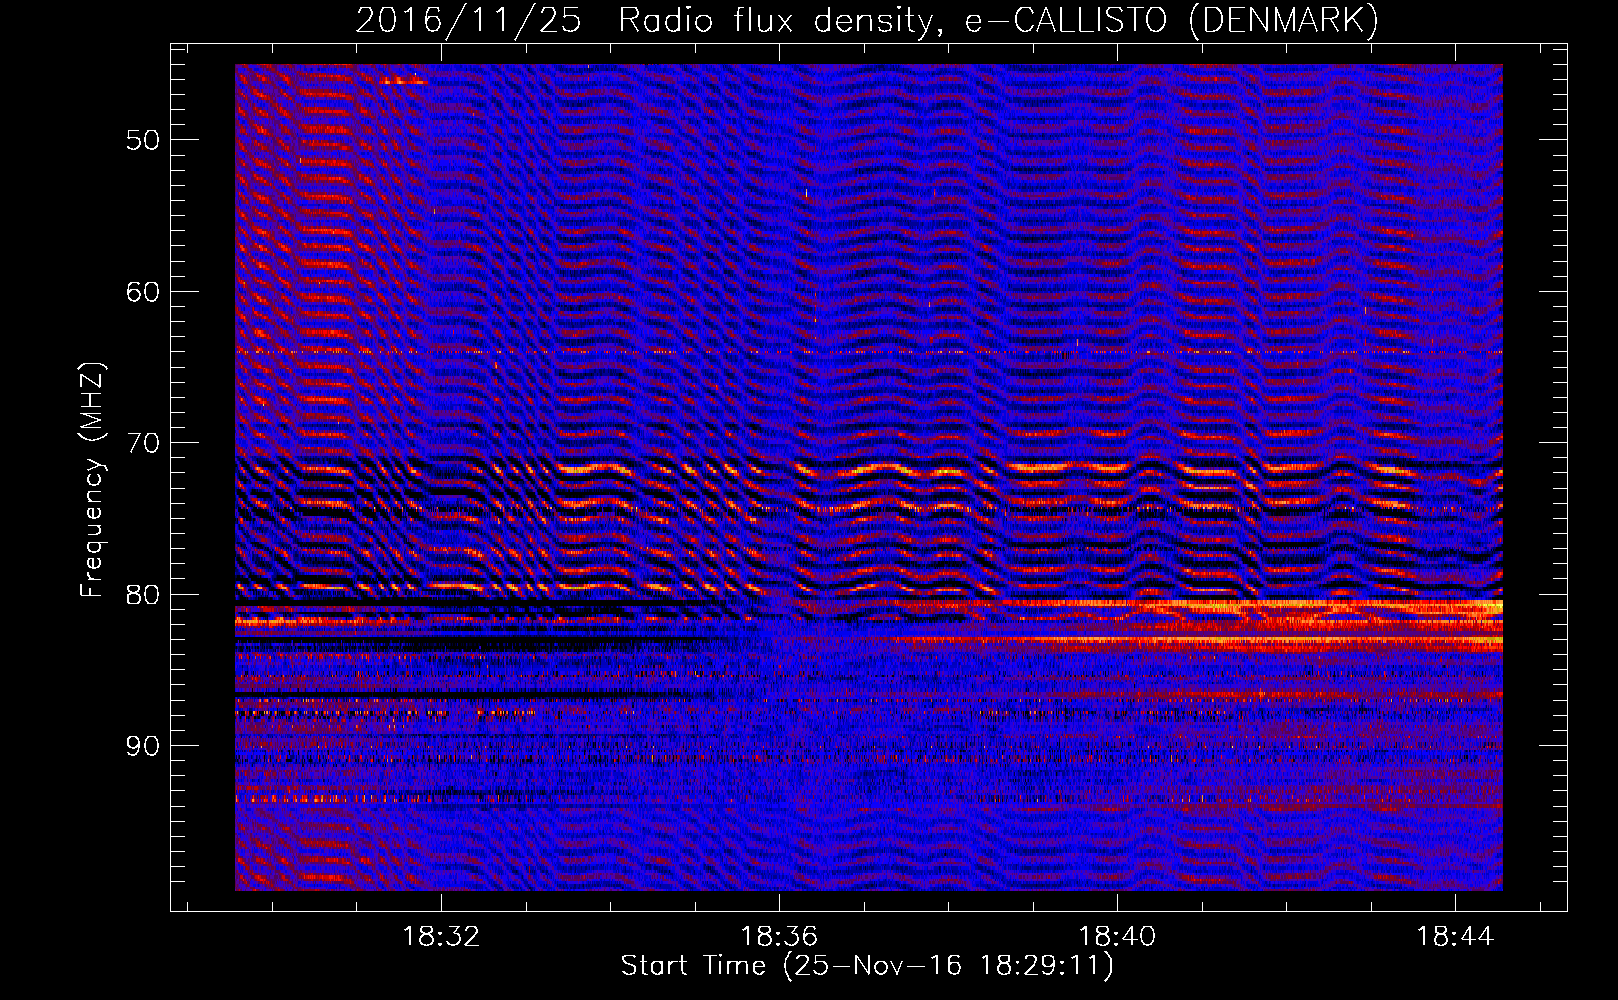The image size is (1618, 1000).
Task: Click the 18:36 time tick label
Action: tap(779, 936)
